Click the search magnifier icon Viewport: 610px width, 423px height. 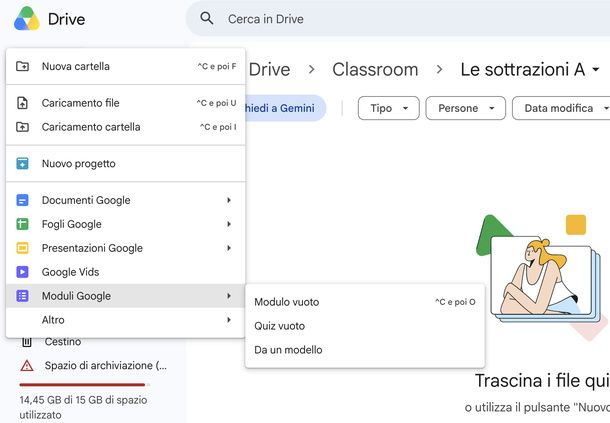(x=207, y=18)
